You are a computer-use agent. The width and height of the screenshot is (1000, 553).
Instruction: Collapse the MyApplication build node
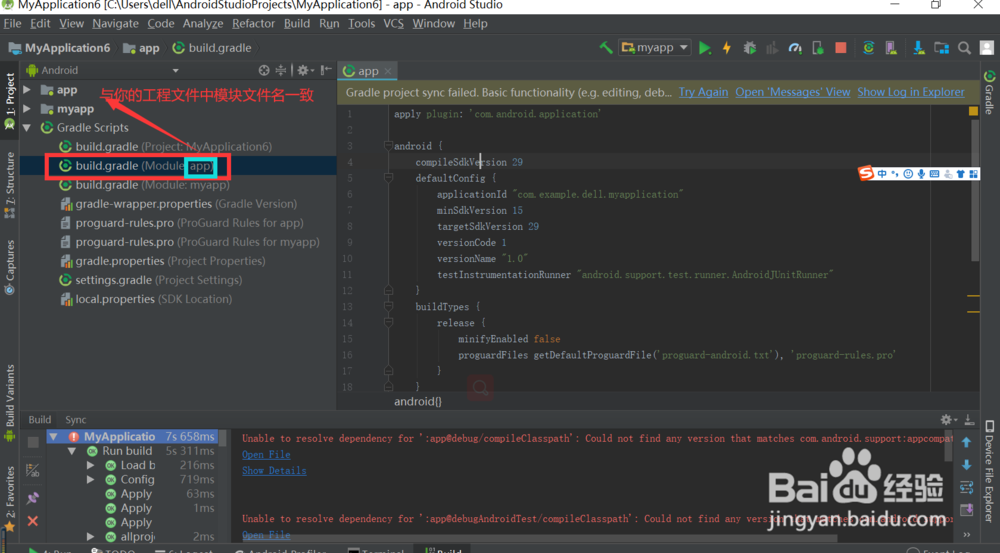54,437
